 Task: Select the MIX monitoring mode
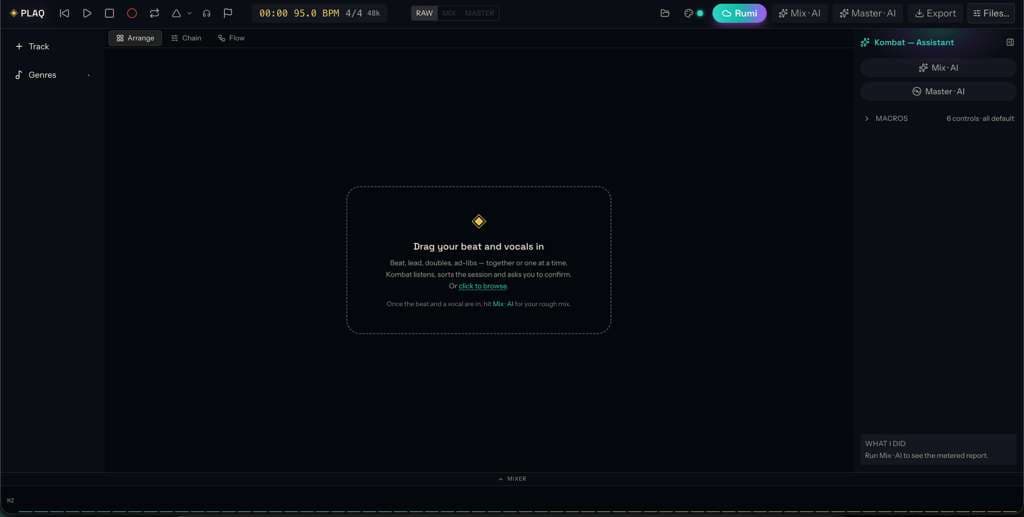[x=449, y=13]
